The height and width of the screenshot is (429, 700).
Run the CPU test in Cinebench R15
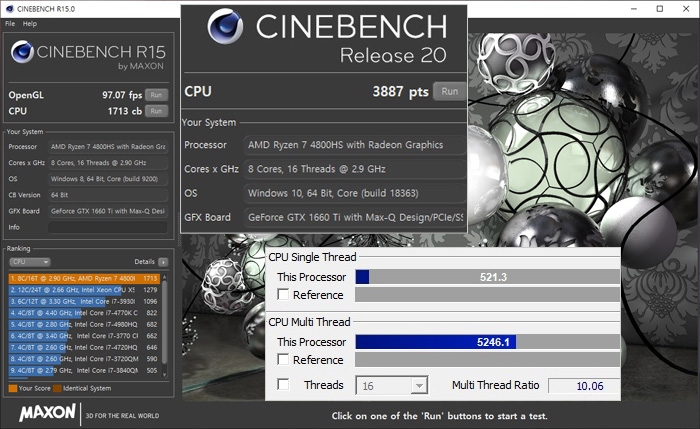[156, 111]
